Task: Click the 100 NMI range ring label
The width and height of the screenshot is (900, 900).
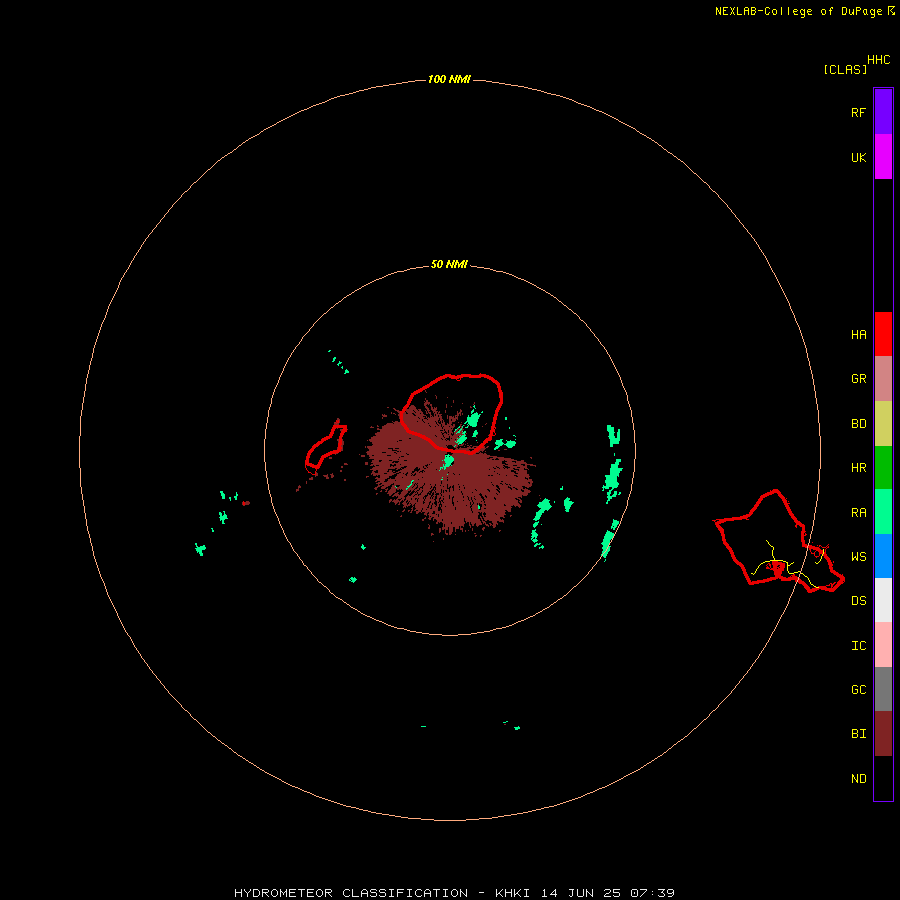Action: 449,79
